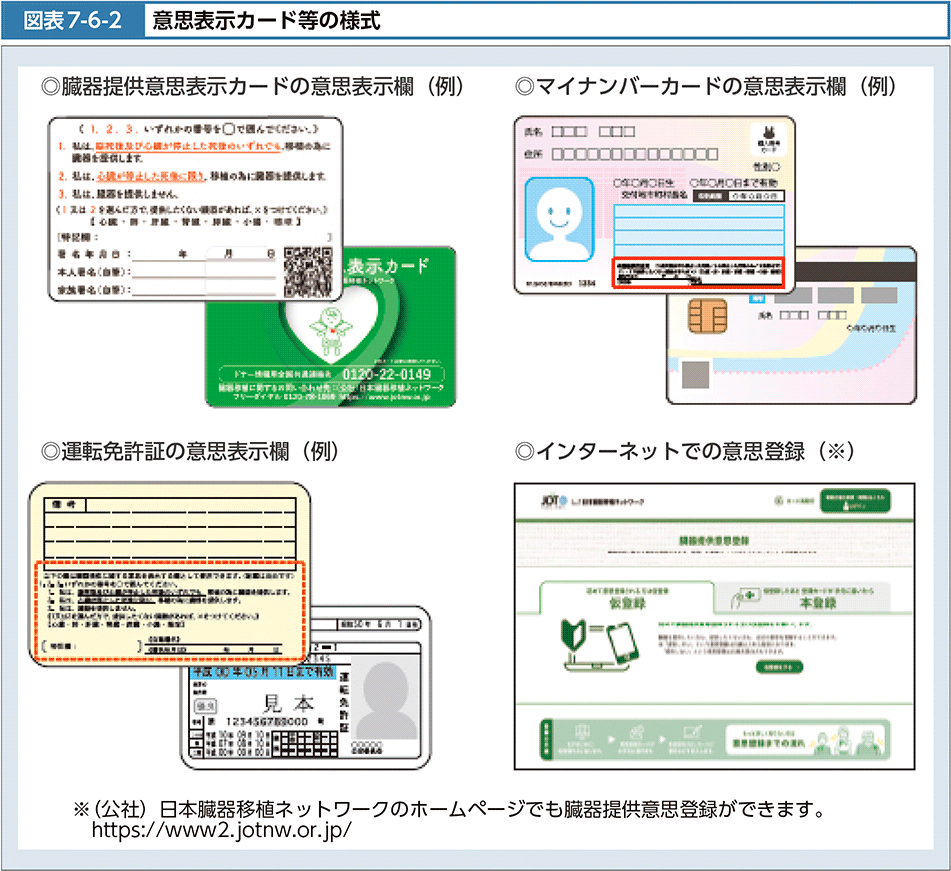Select option 2 on the donor card
Viewport: 951px width, 871px height.
click(62, 176)
